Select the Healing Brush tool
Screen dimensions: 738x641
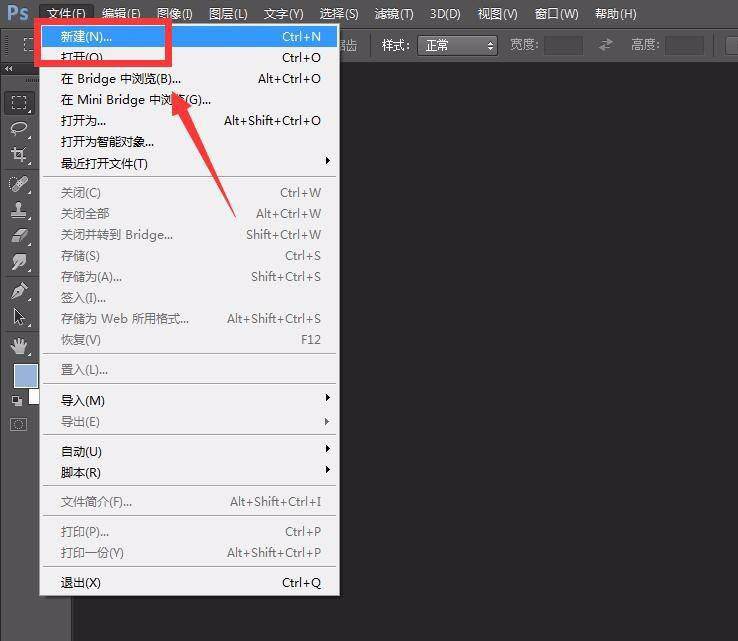tap(19, 184)
